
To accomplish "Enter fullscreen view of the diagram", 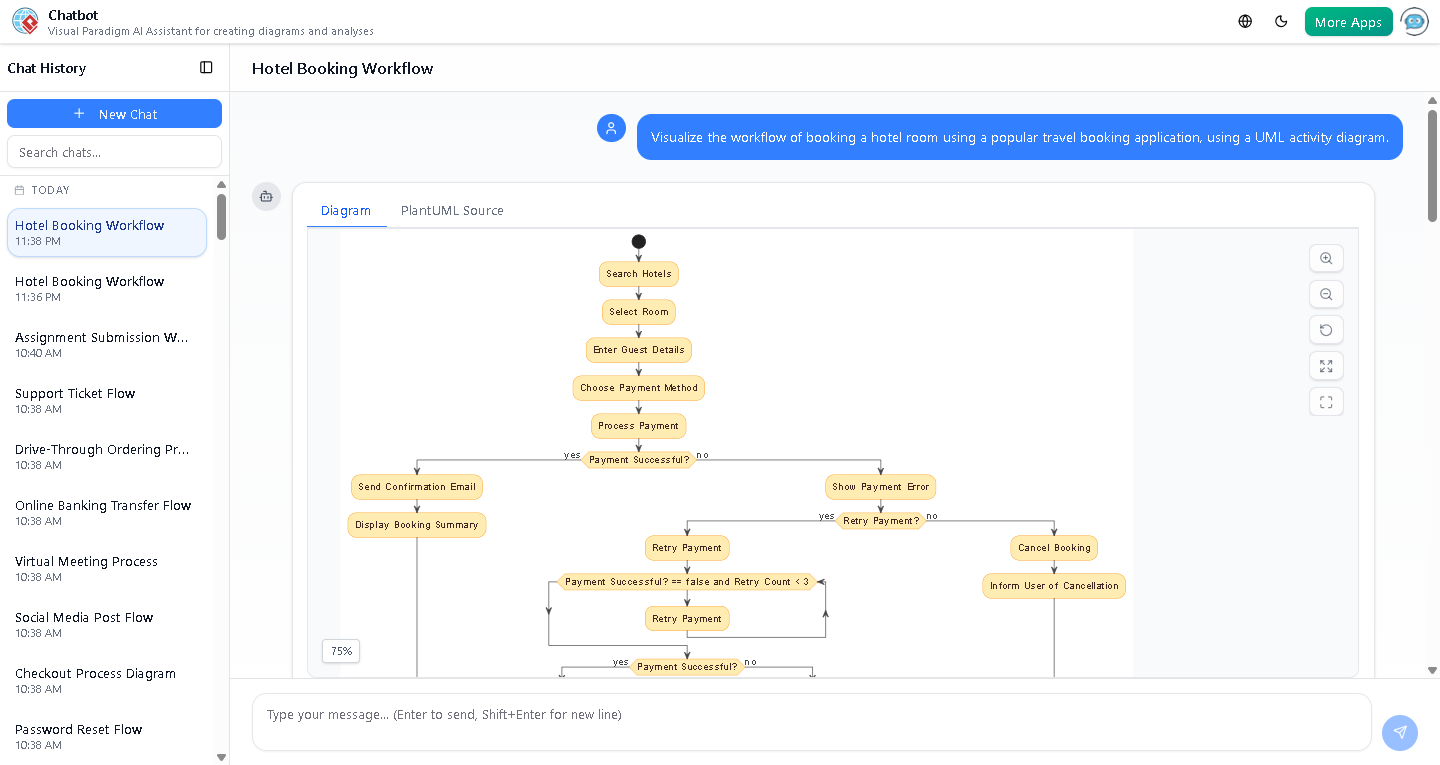I will [1326, 401].
